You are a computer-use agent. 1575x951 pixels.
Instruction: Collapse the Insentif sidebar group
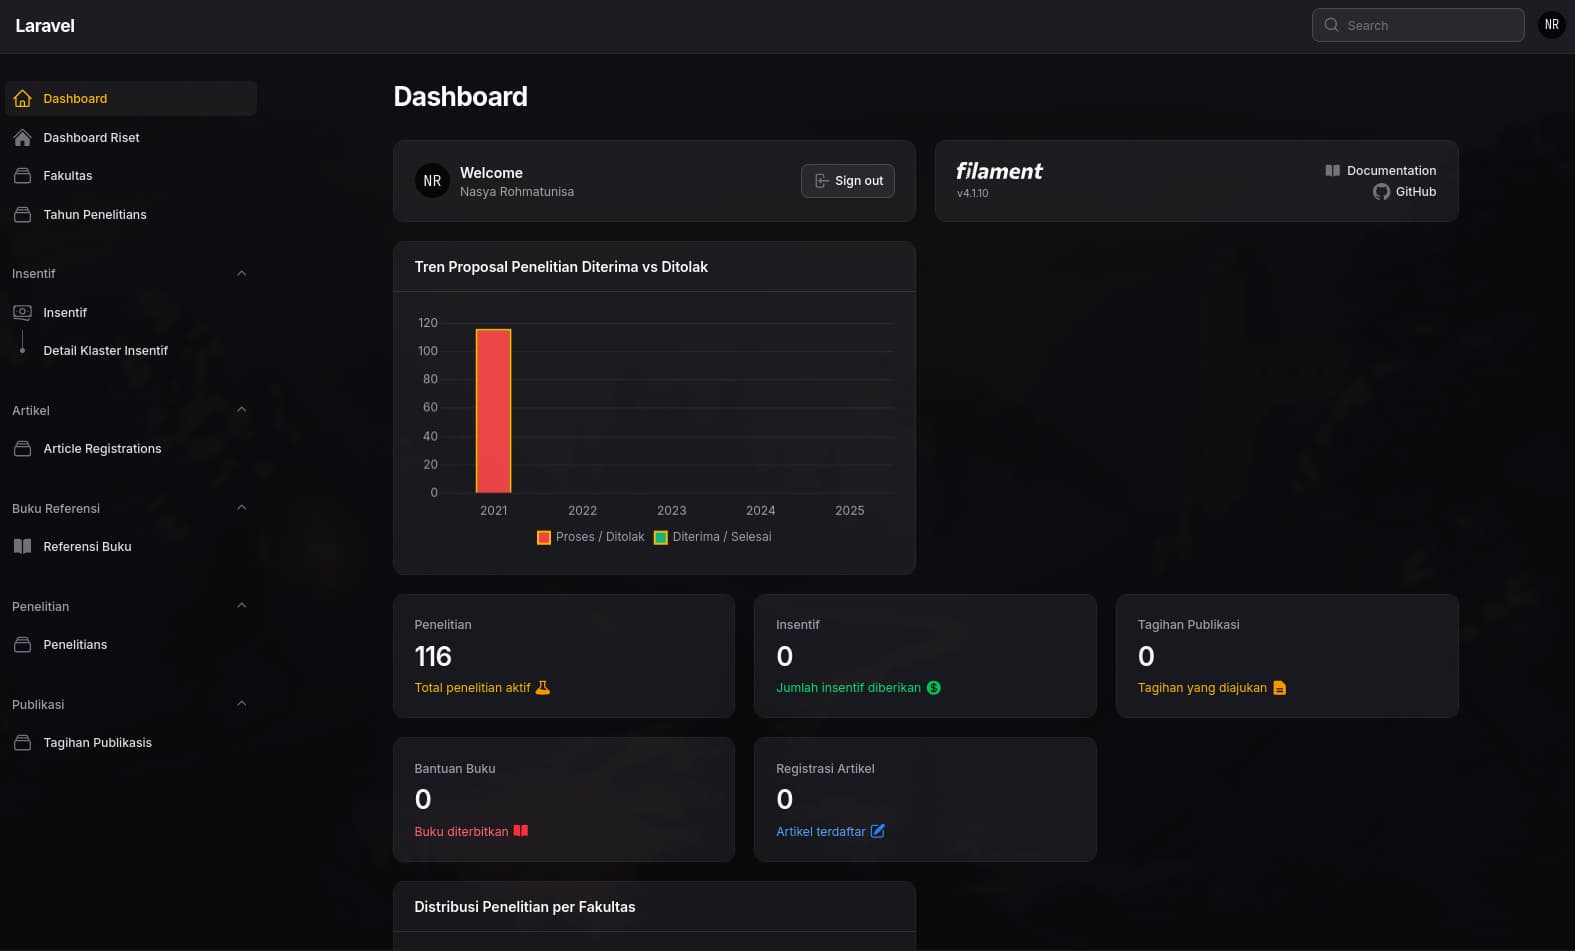tap(241, 273)
